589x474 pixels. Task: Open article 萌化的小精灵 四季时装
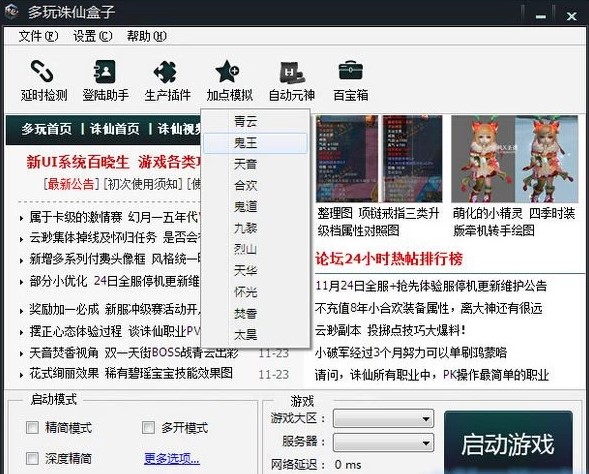pos(513,222)
